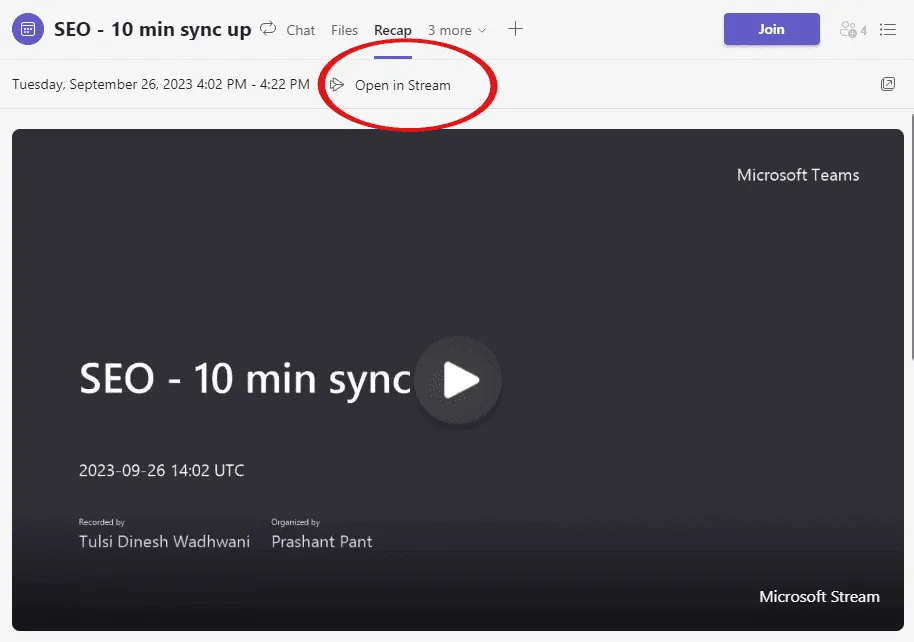914x642 pixels.
Task: Open the Files tab
Action: [x=344, y=30]
